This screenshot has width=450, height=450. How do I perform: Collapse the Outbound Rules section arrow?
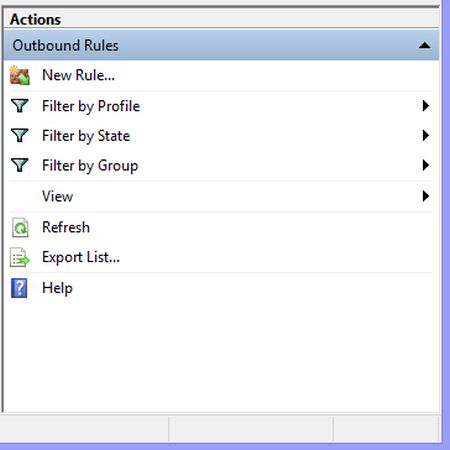tap(424, 45)
